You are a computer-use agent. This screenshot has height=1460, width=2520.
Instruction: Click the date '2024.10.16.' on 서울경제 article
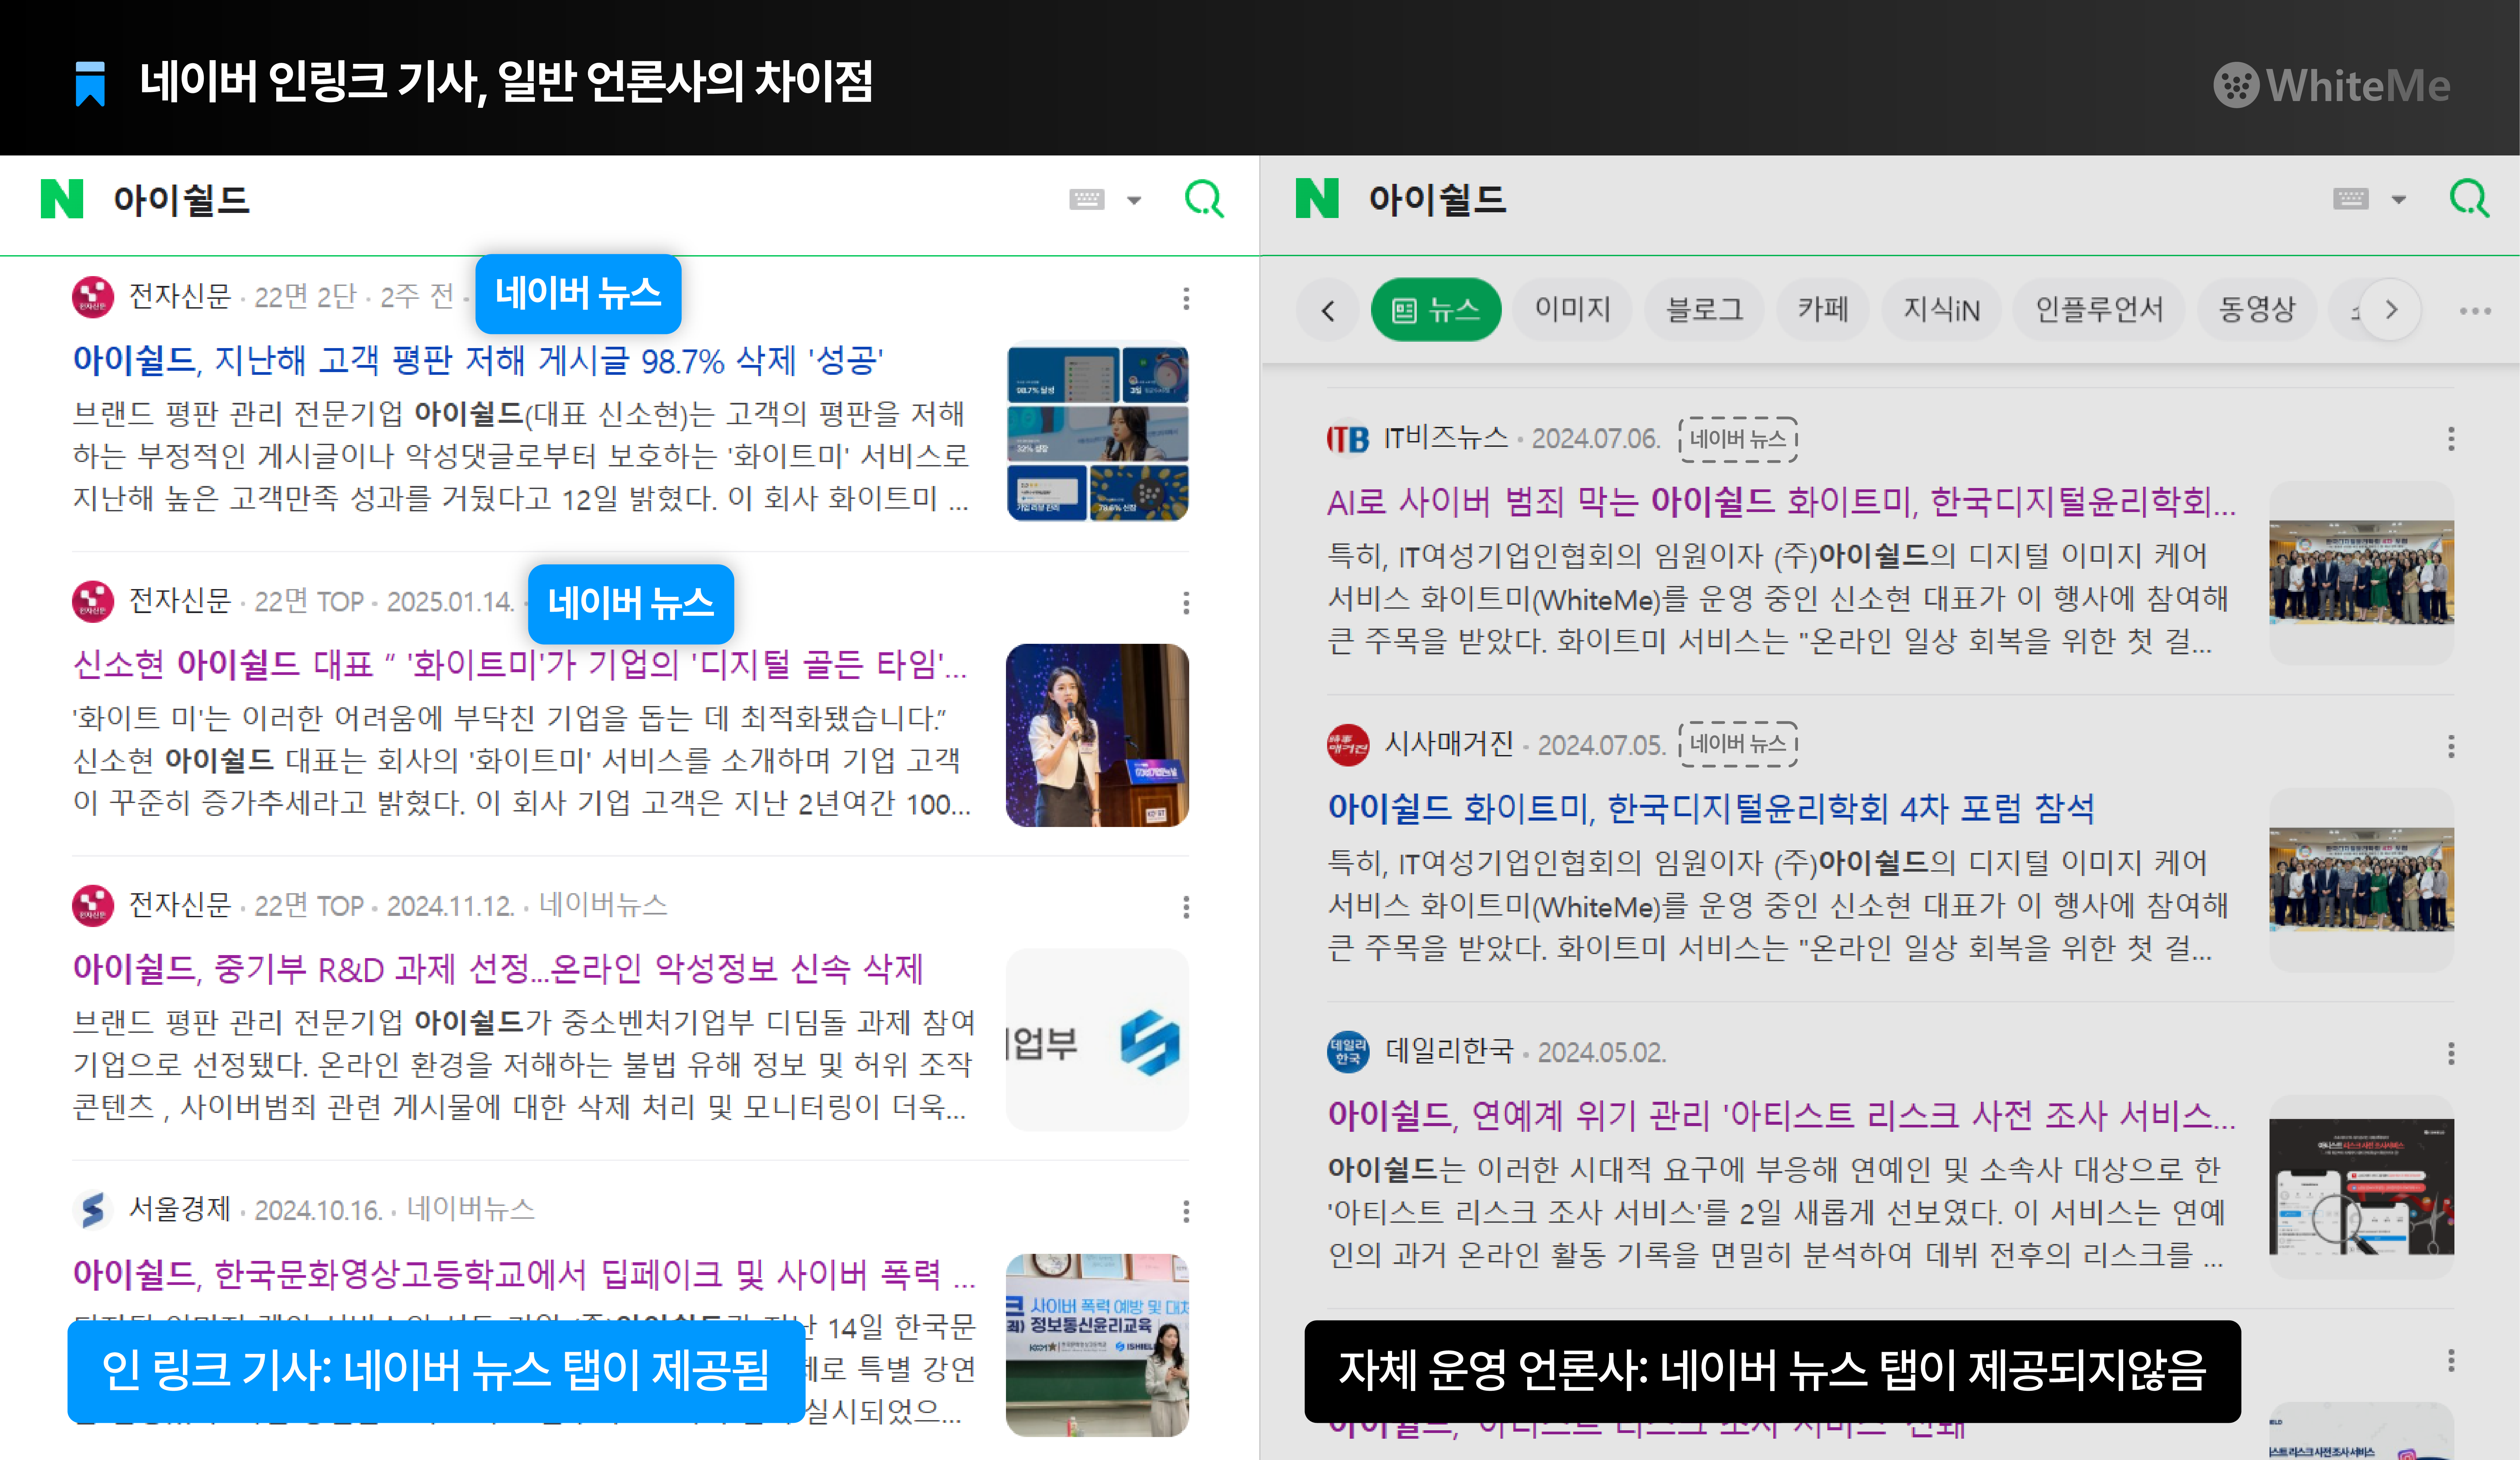[319, 1211]
